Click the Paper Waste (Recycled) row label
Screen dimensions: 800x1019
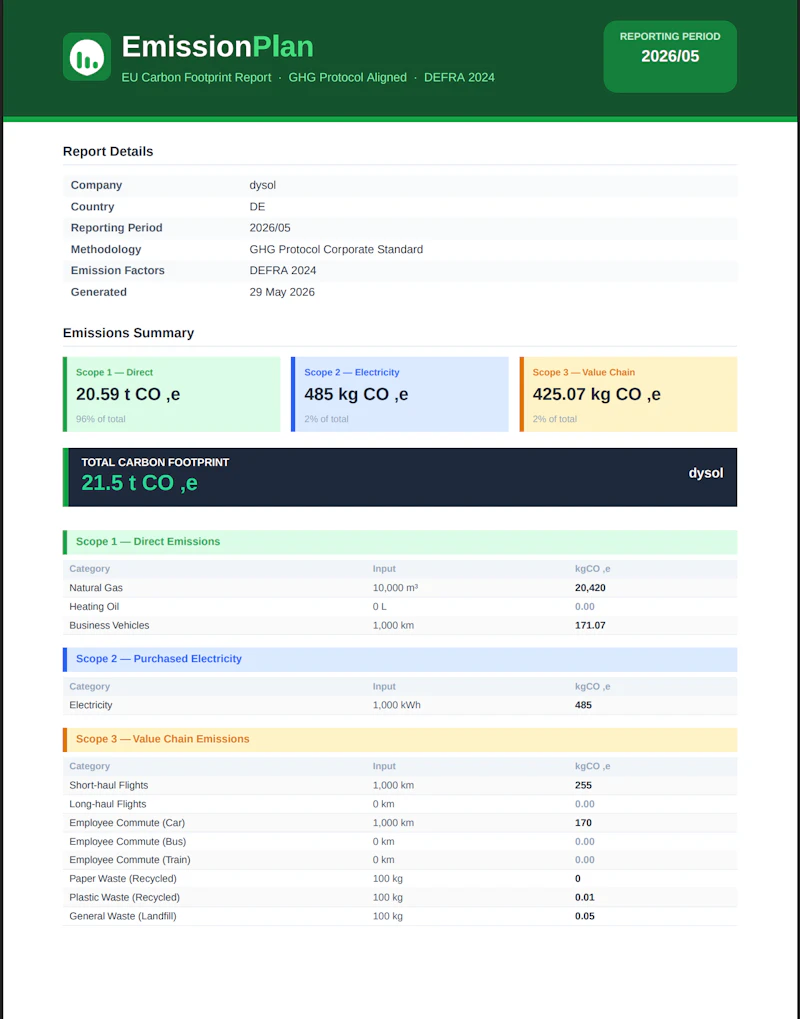tap(123, 879)
